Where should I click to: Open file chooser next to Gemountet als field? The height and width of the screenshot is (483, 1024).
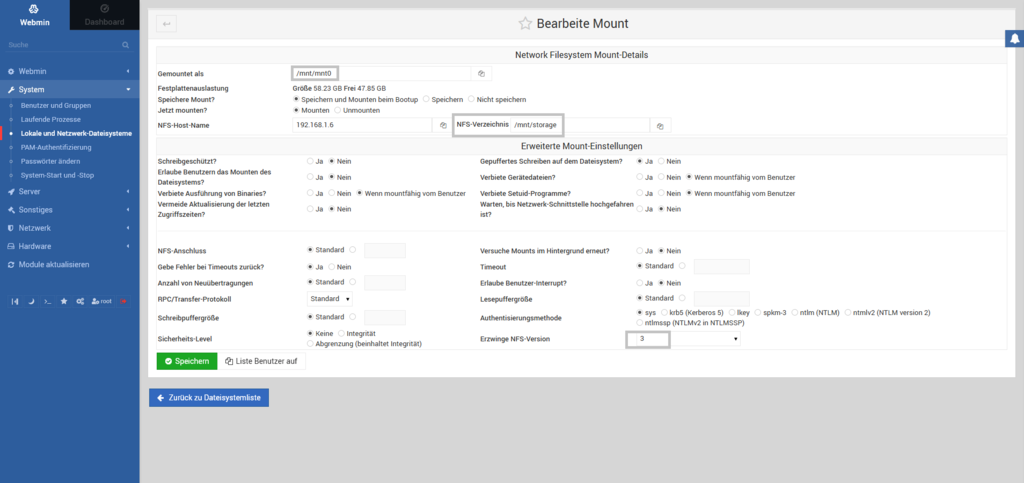(481, 73)
